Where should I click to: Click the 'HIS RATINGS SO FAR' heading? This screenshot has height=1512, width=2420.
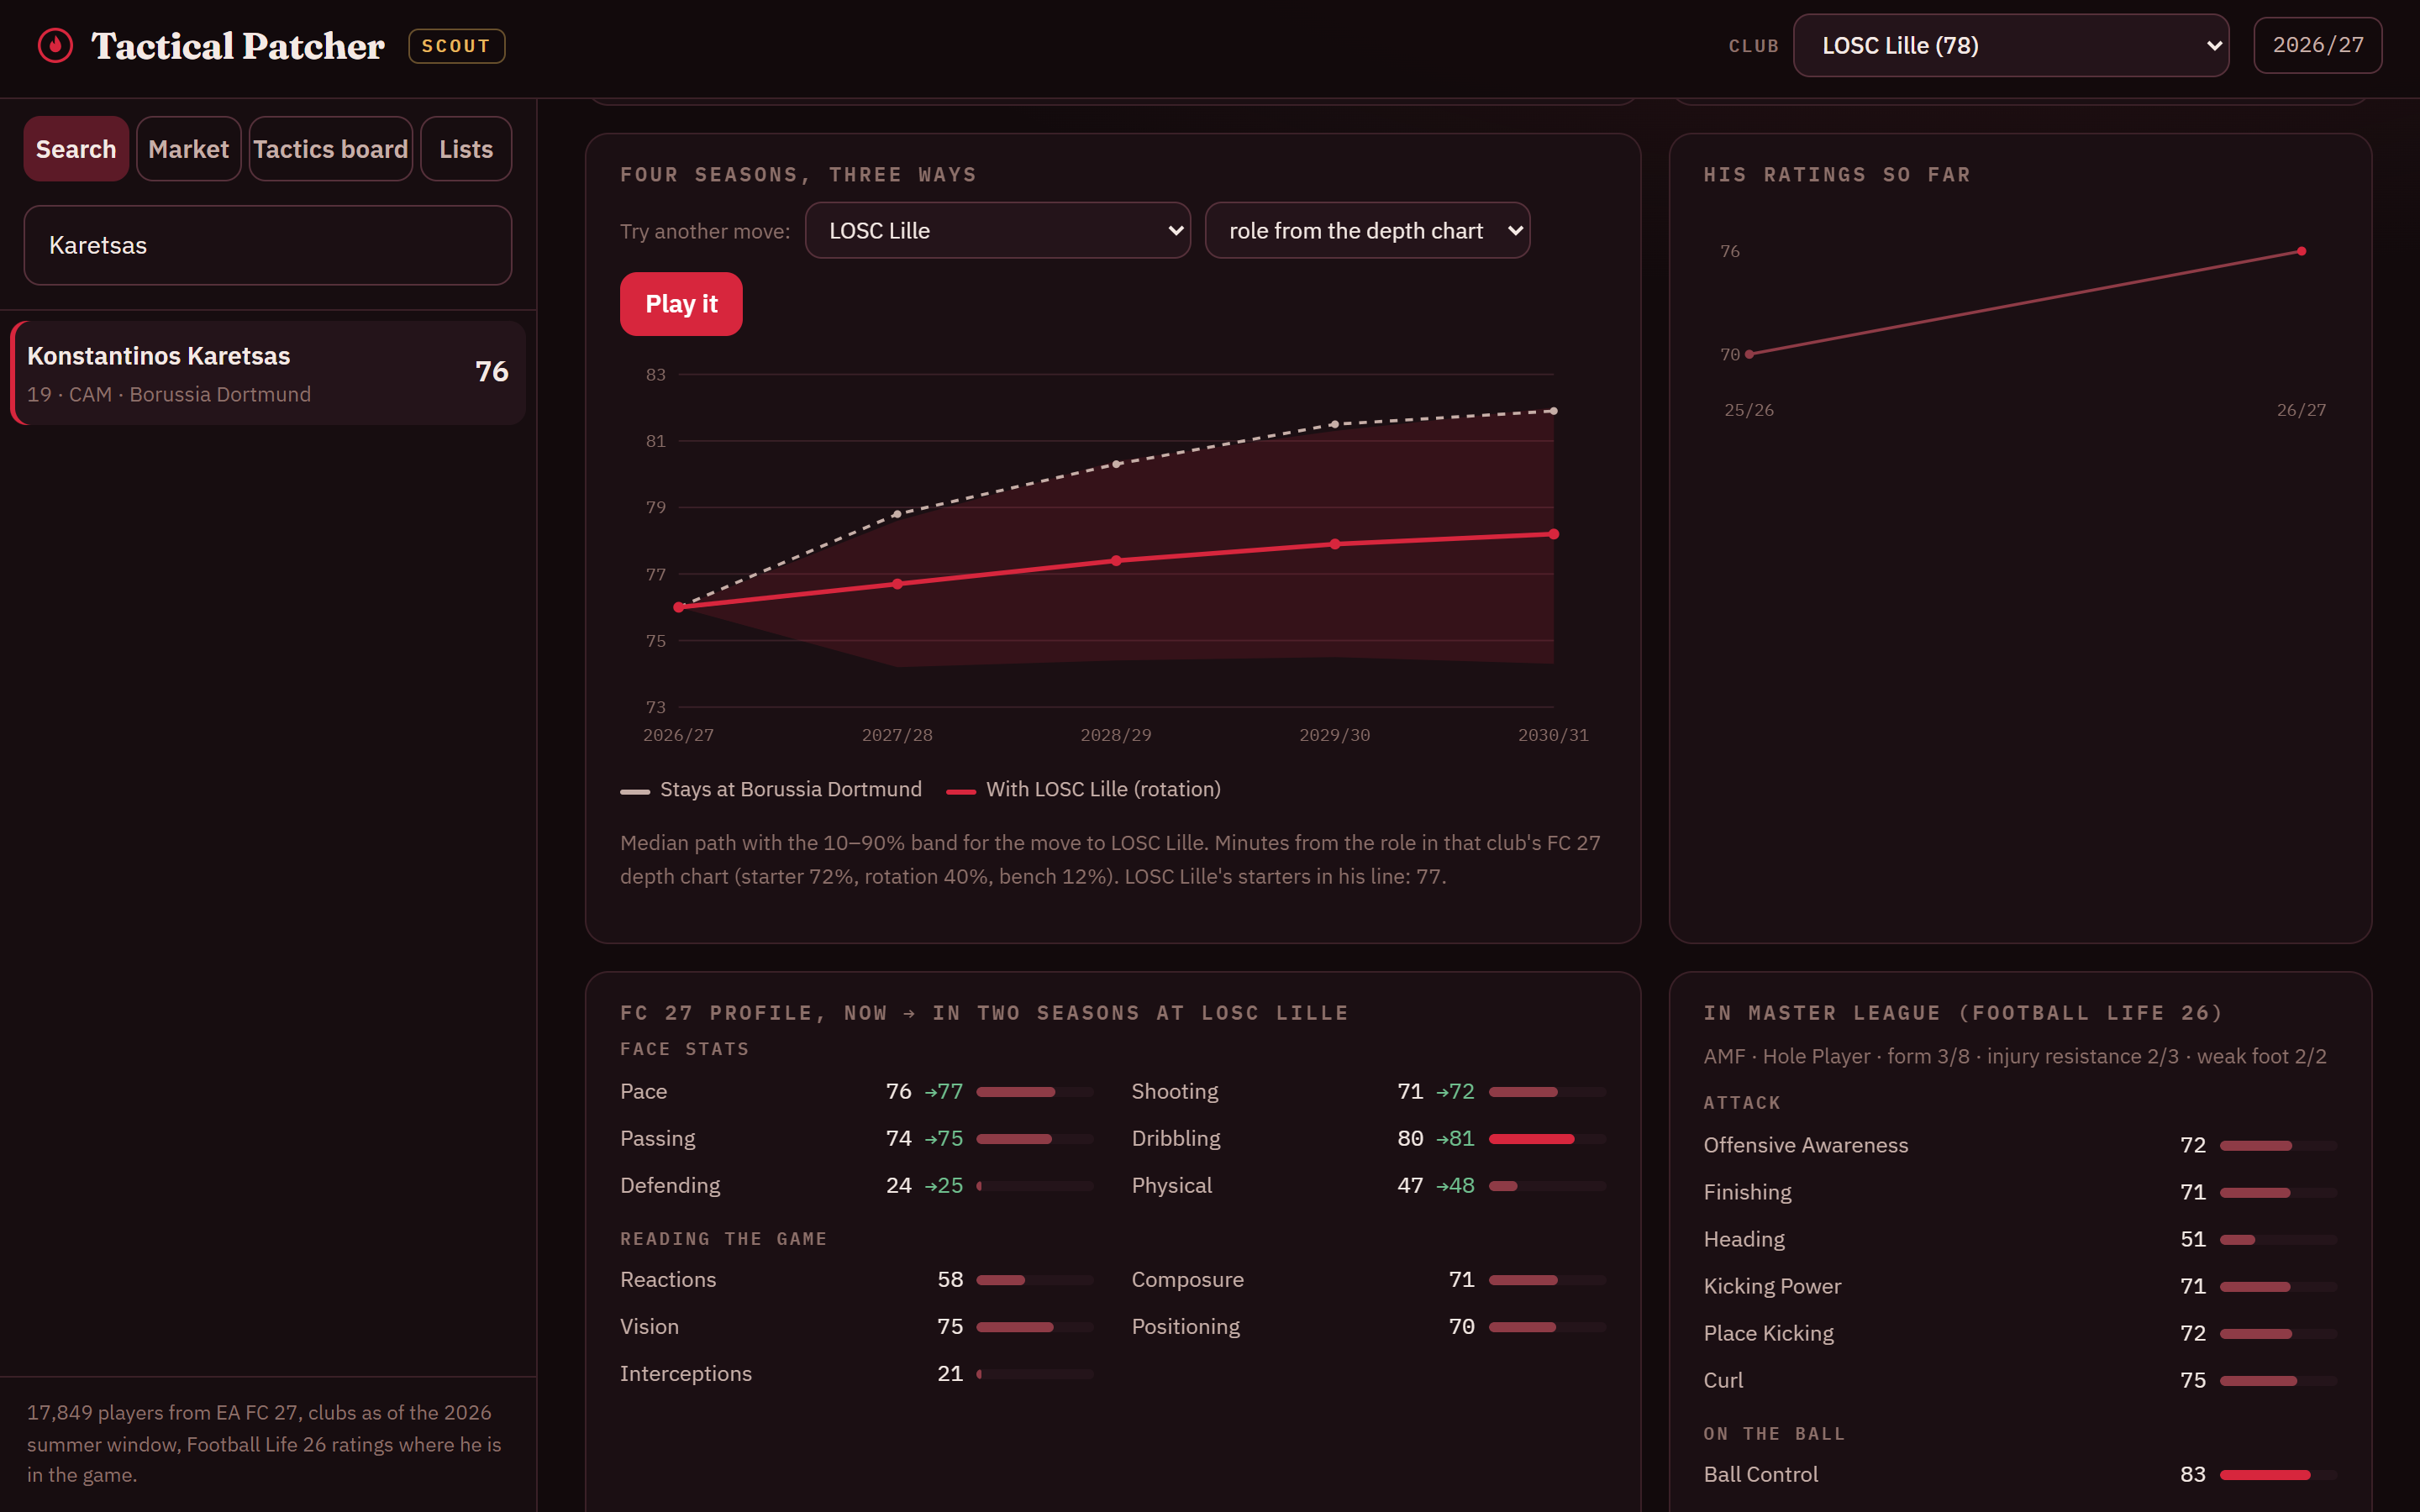[1837, 174]
